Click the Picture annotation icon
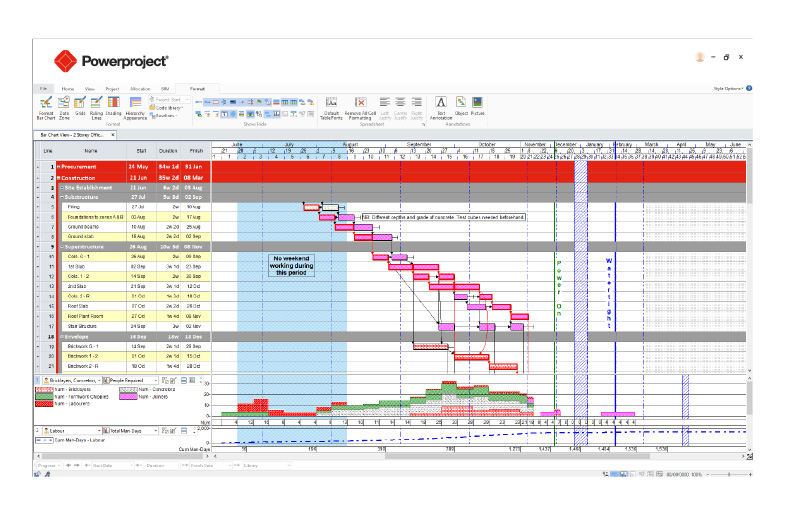786x517 pixels. 478,103
